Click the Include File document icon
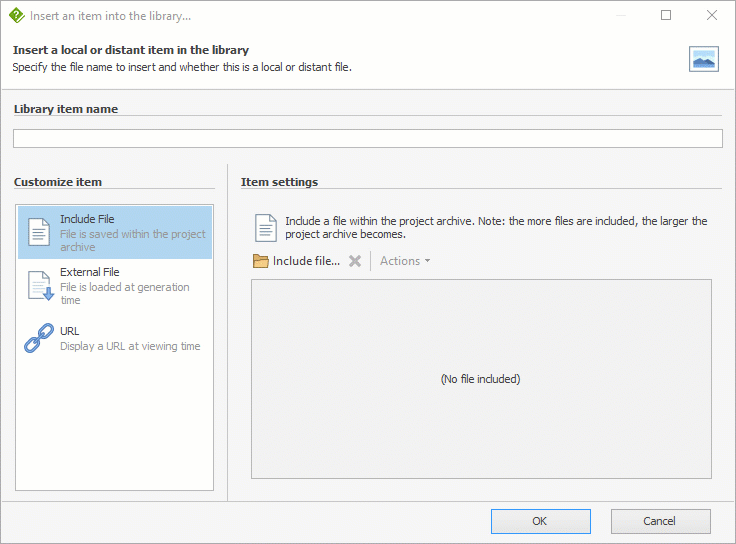Screen dimensions: 736x544 [39, 232]
